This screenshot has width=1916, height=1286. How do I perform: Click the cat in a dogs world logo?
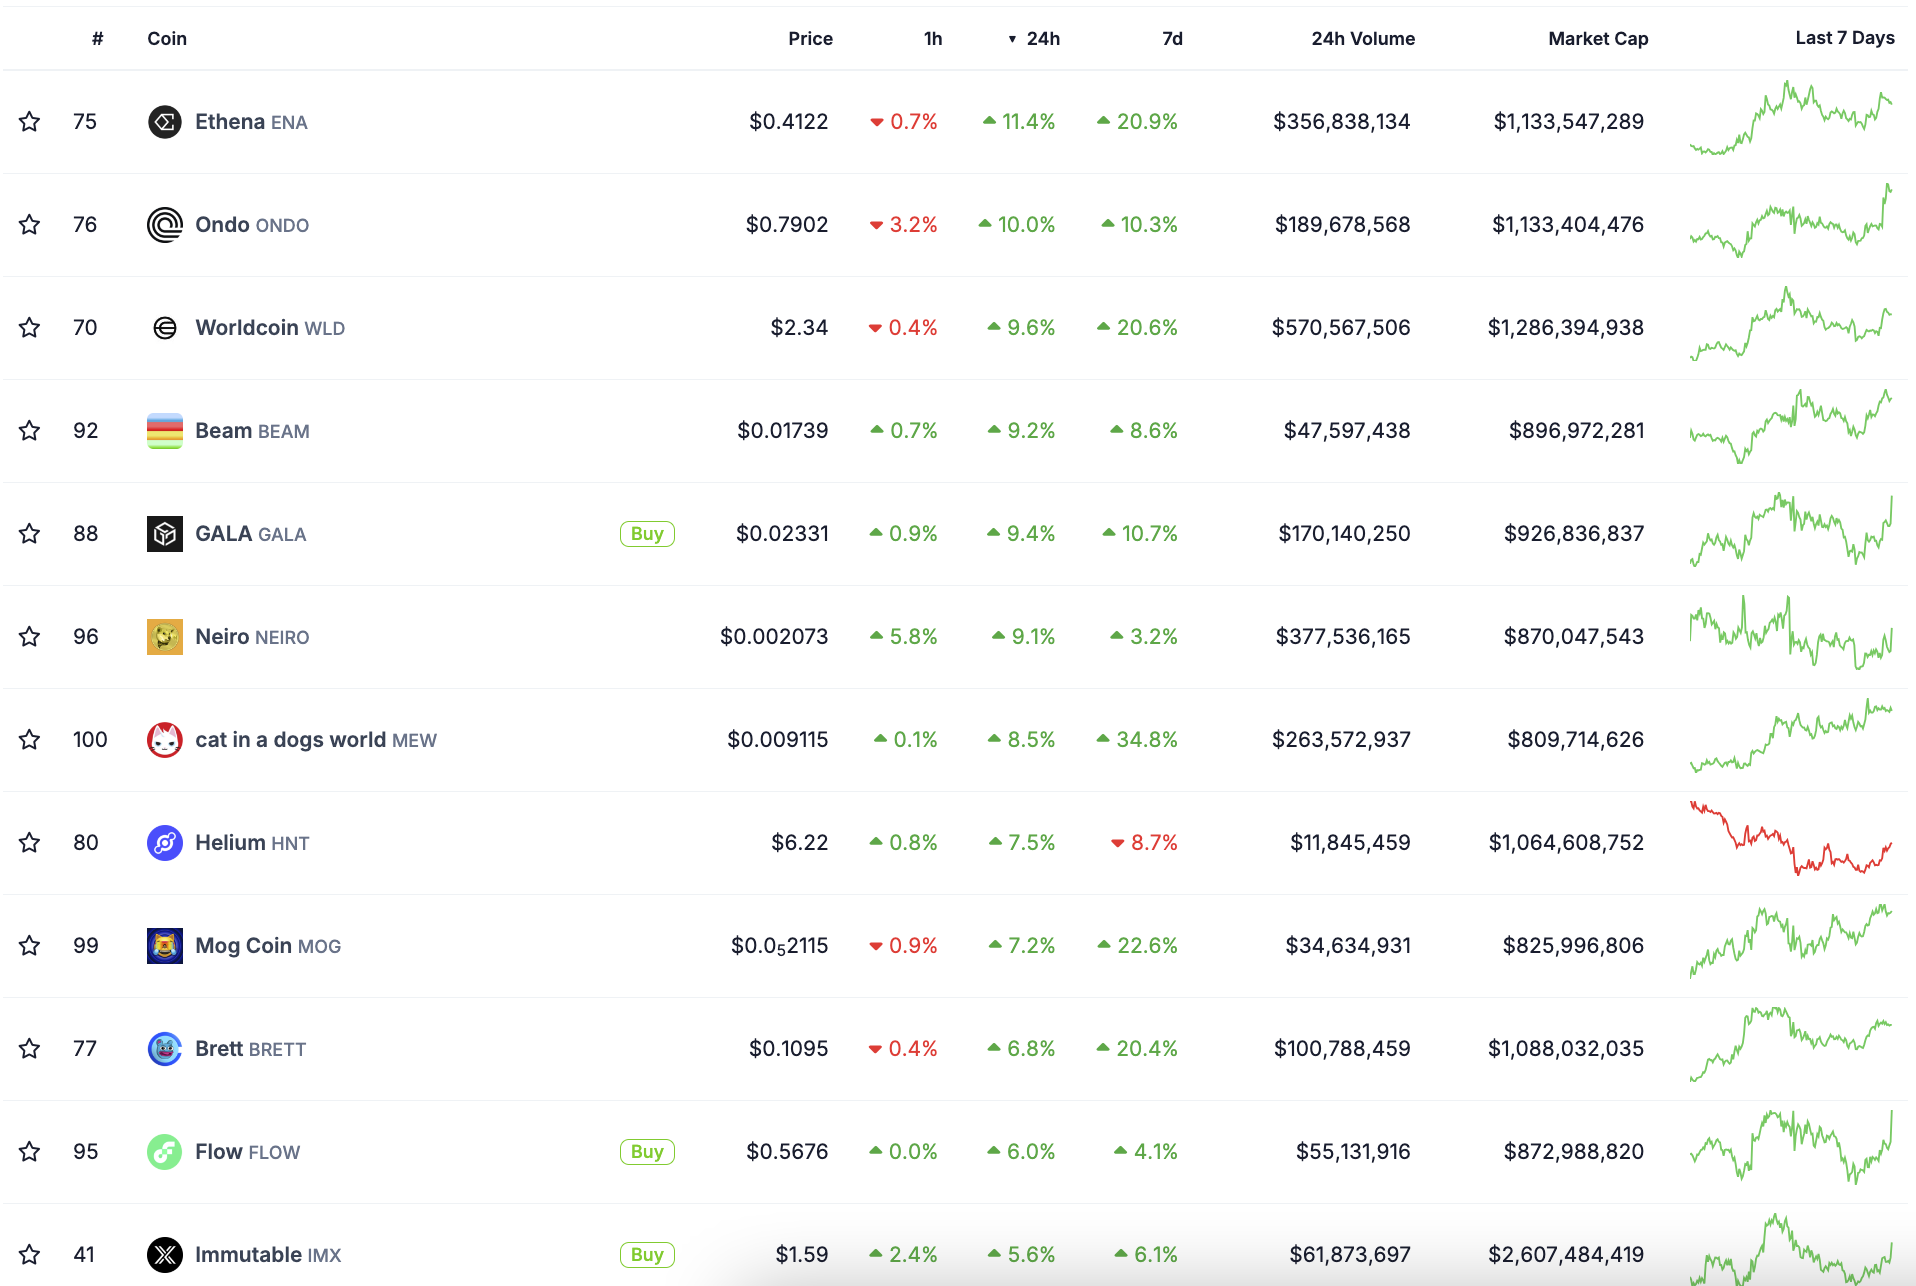click(x=165, y=740)
